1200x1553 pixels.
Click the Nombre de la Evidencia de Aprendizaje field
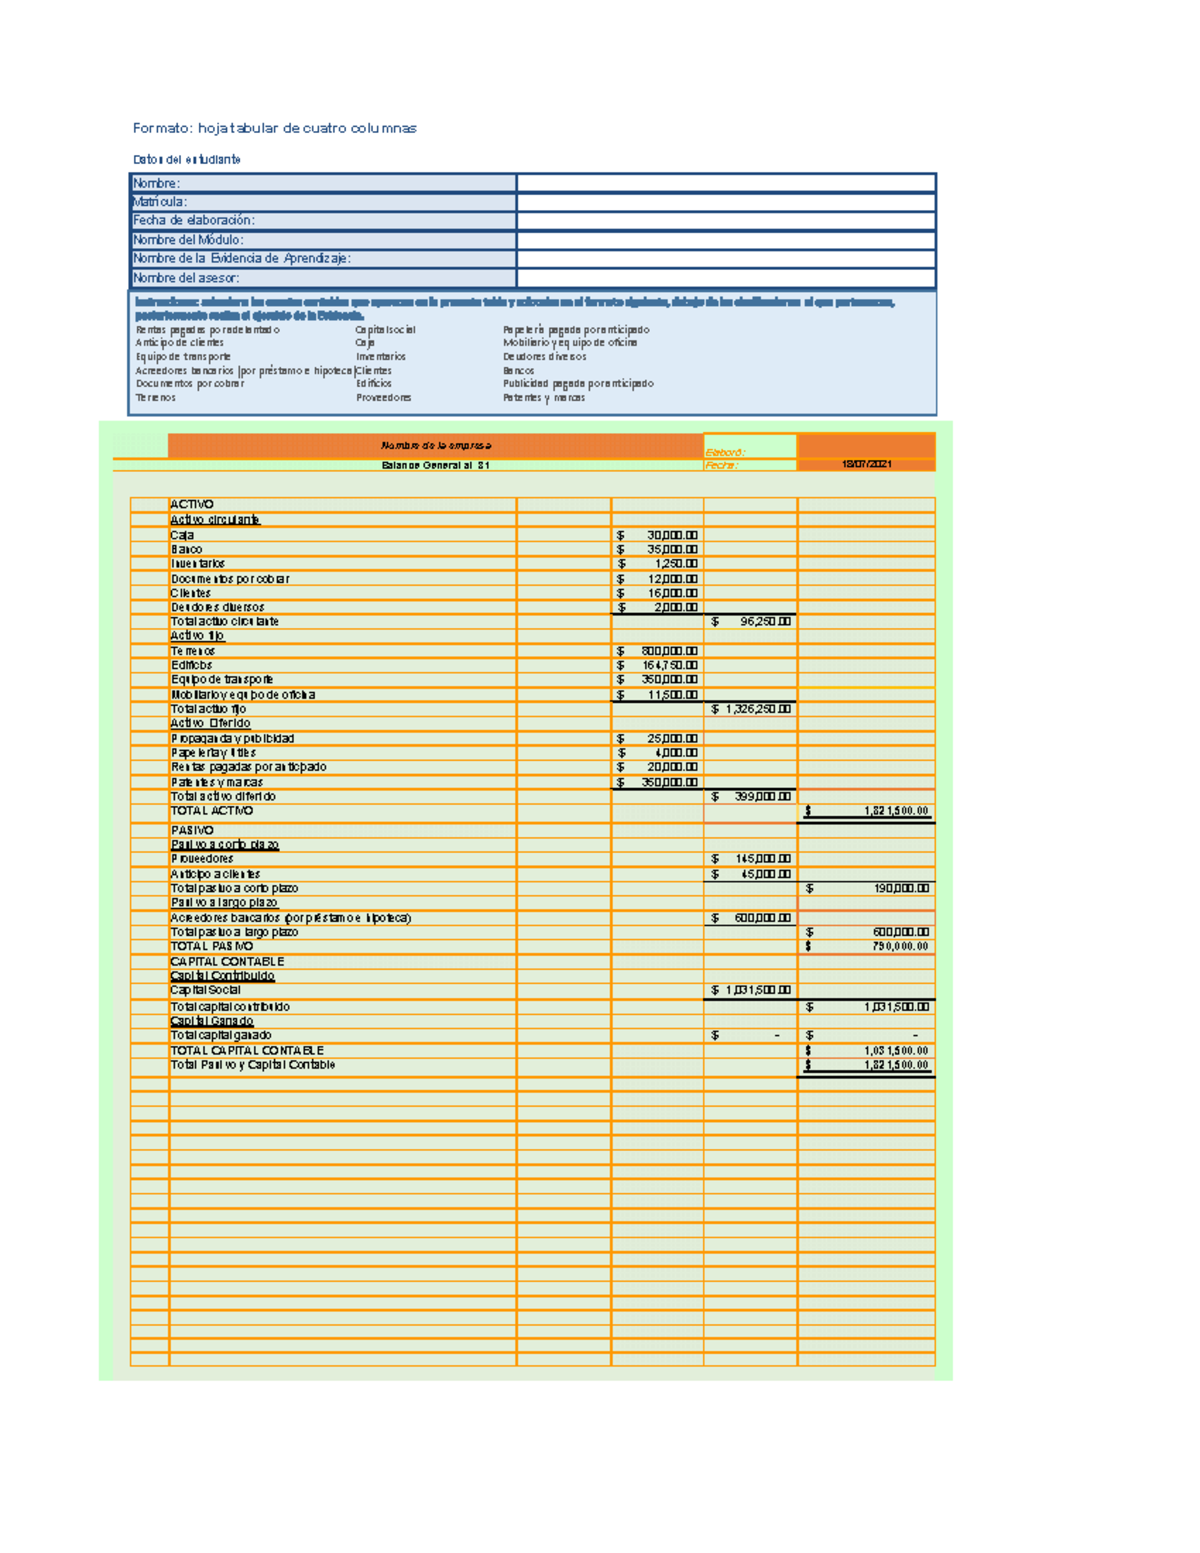725,259
